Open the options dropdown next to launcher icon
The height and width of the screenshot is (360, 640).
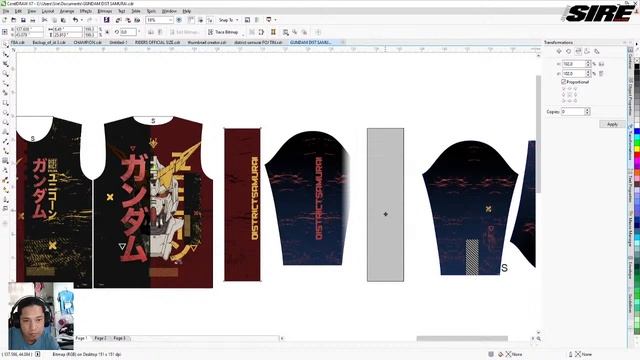point(276,20)
